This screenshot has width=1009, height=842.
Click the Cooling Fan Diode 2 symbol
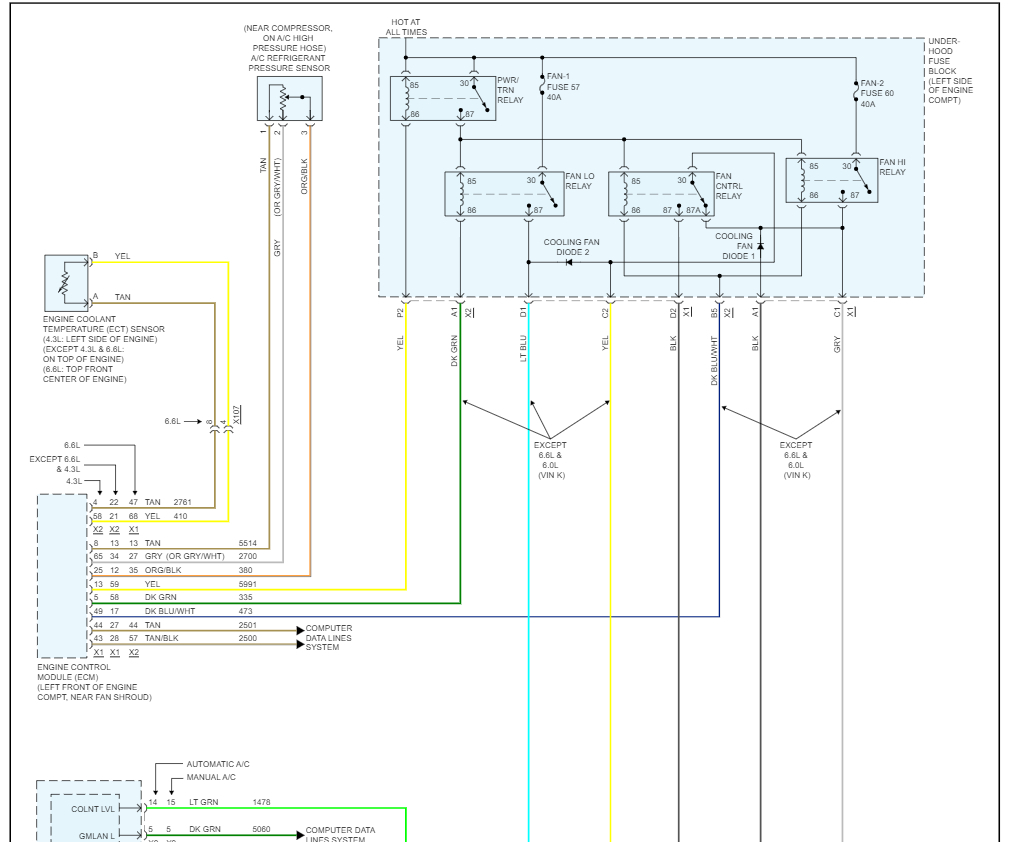click(x=569, y=262)
